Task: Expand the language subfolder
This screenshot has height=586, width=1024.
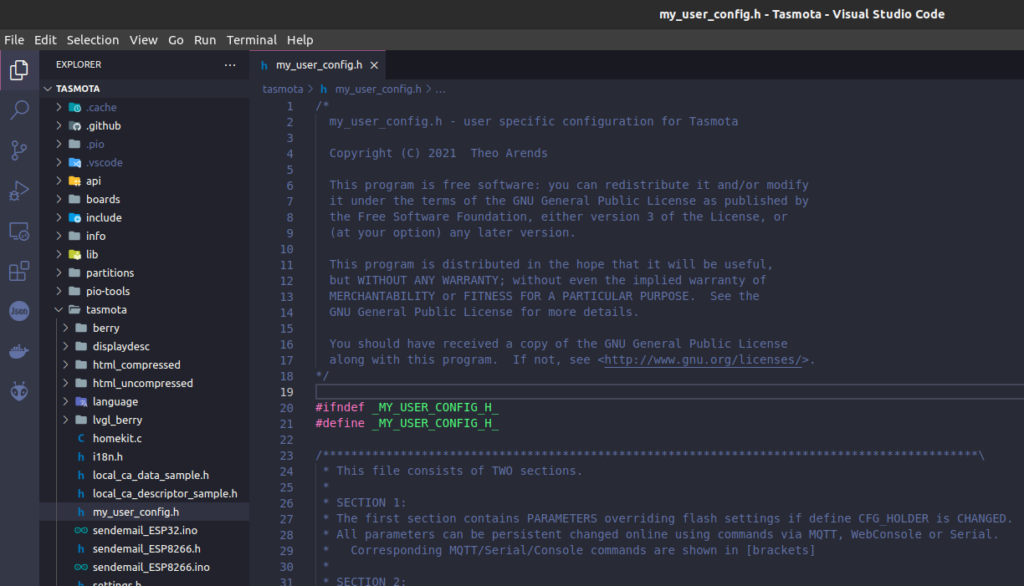Action: pyautogui.click(x=144, y=402)
